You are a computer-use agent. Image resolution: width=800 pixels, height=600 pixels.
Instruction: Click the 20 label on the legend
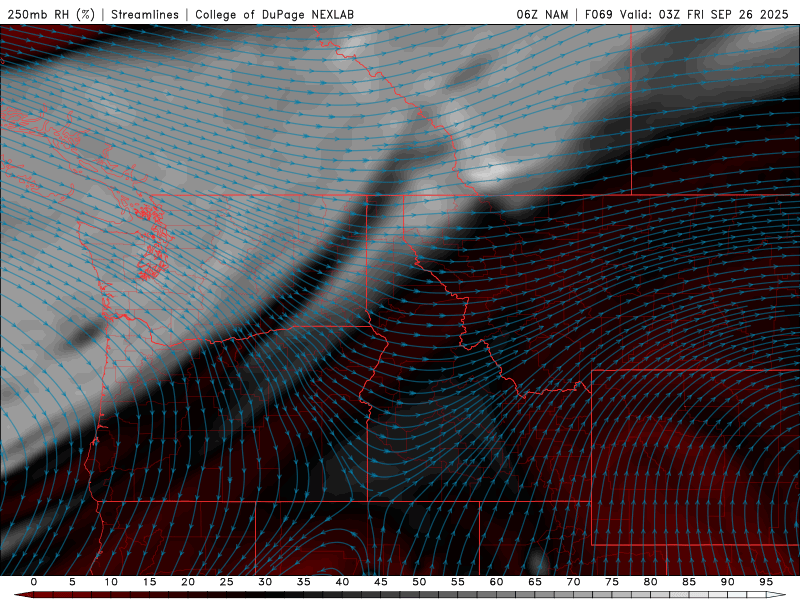tap(188, 582)
